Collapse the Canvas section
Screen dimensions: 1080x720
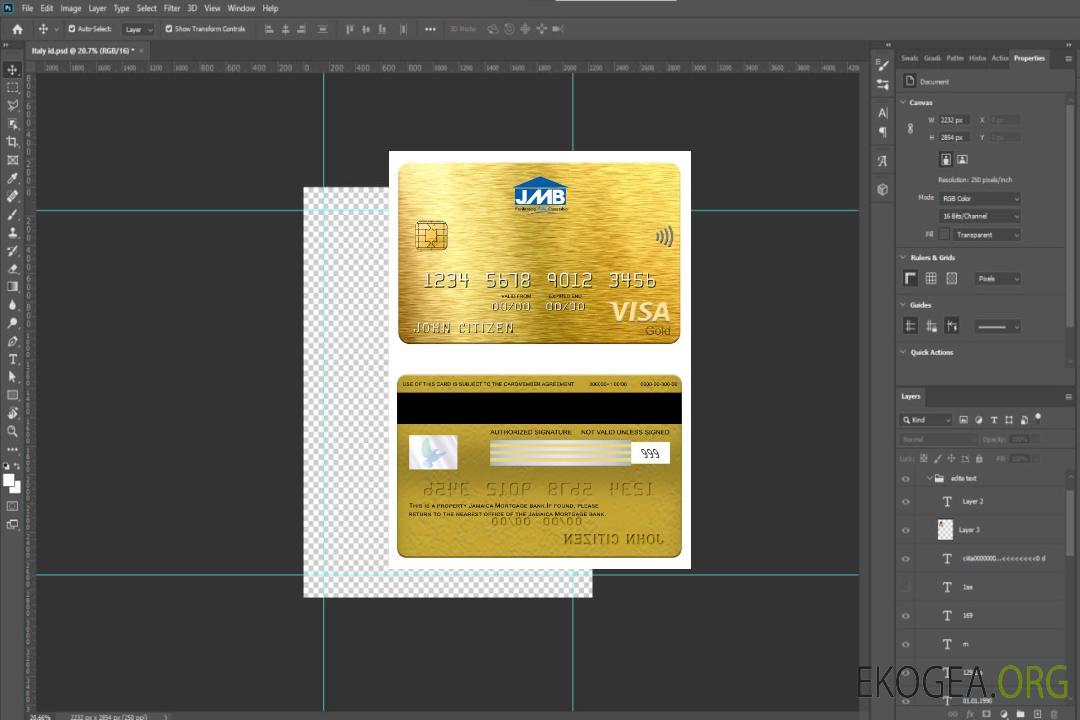click(904, 102)
